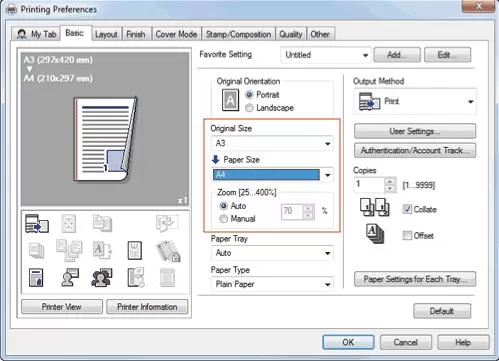This screenshot has width=499, height=361.
Task: Click the greyed page-with-four-arrows zoom icon
Action: [69, 223]
